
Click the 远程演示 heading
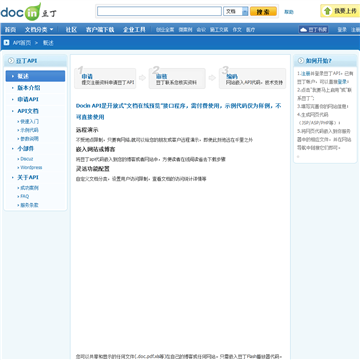pos(87,130)
